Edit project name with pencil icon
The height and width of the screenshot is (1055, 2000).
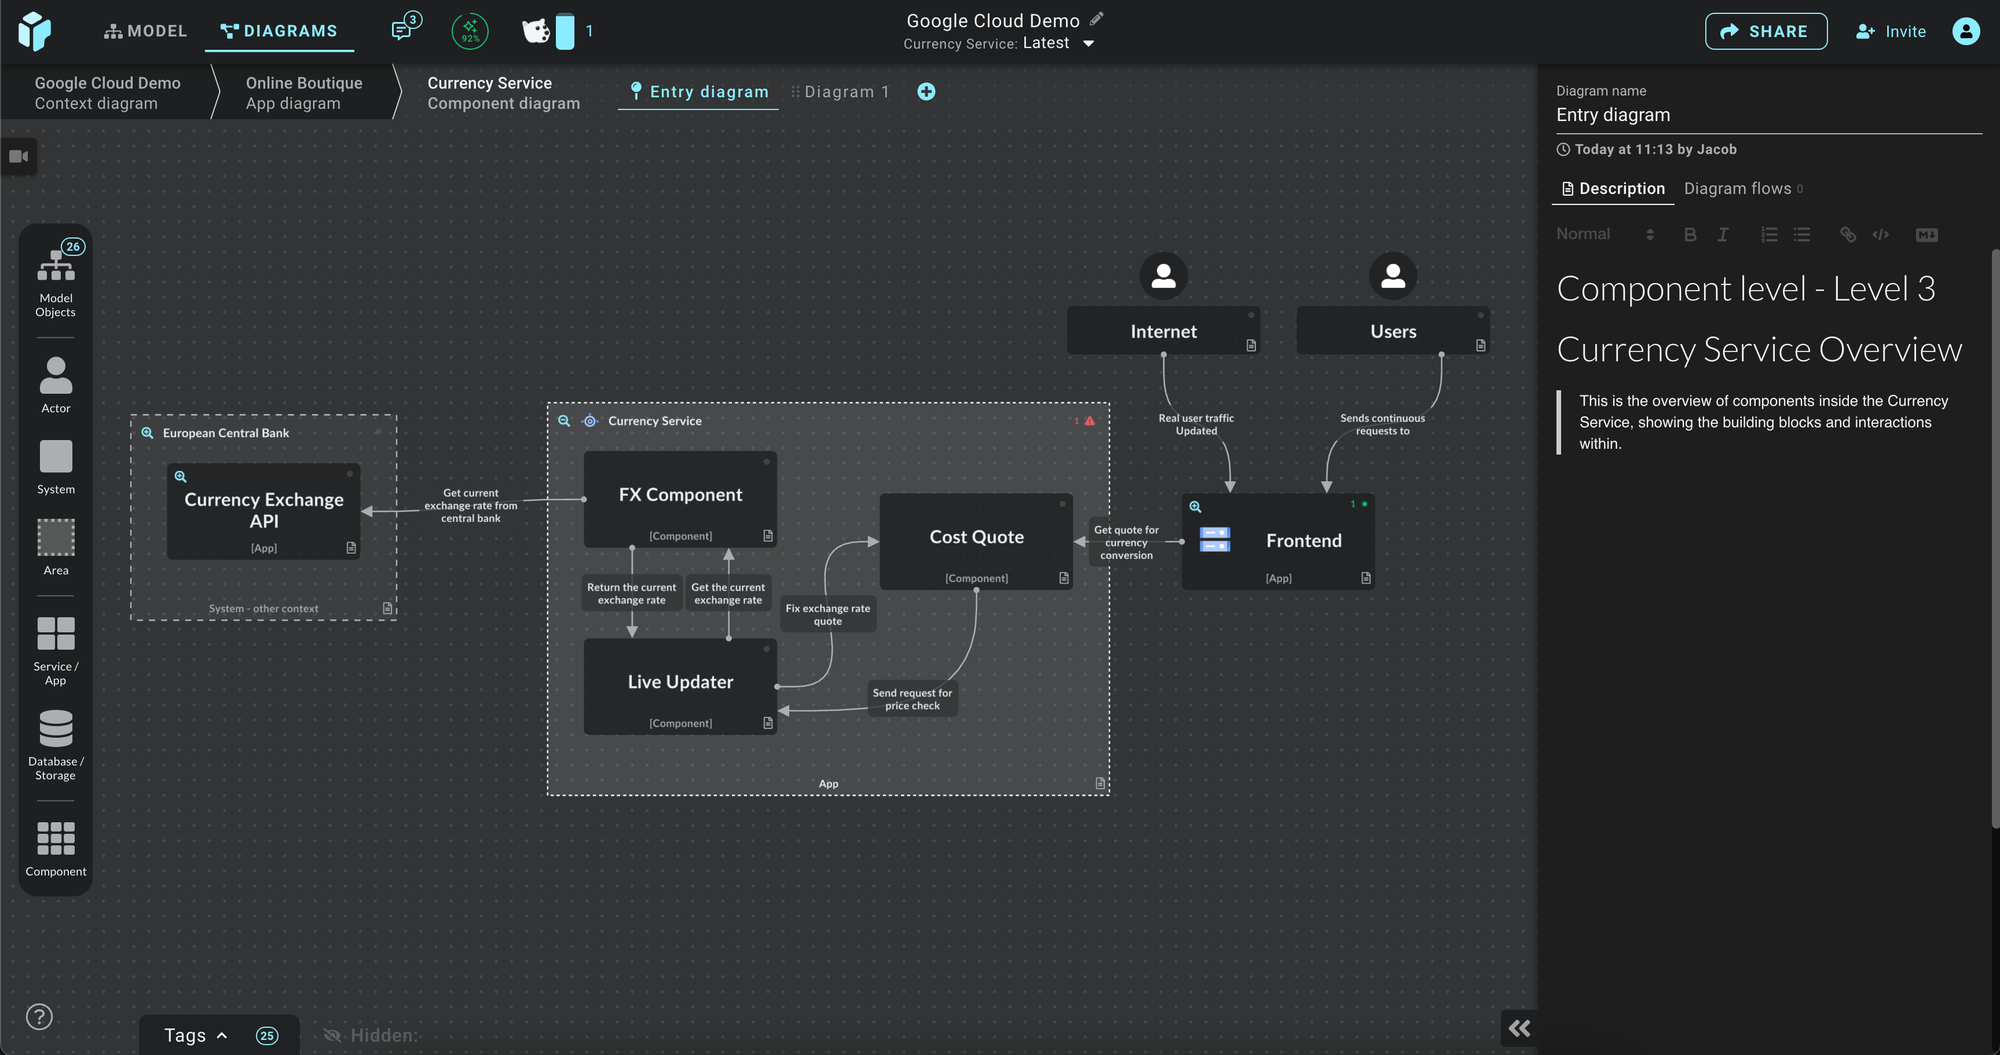point(1097,19)
